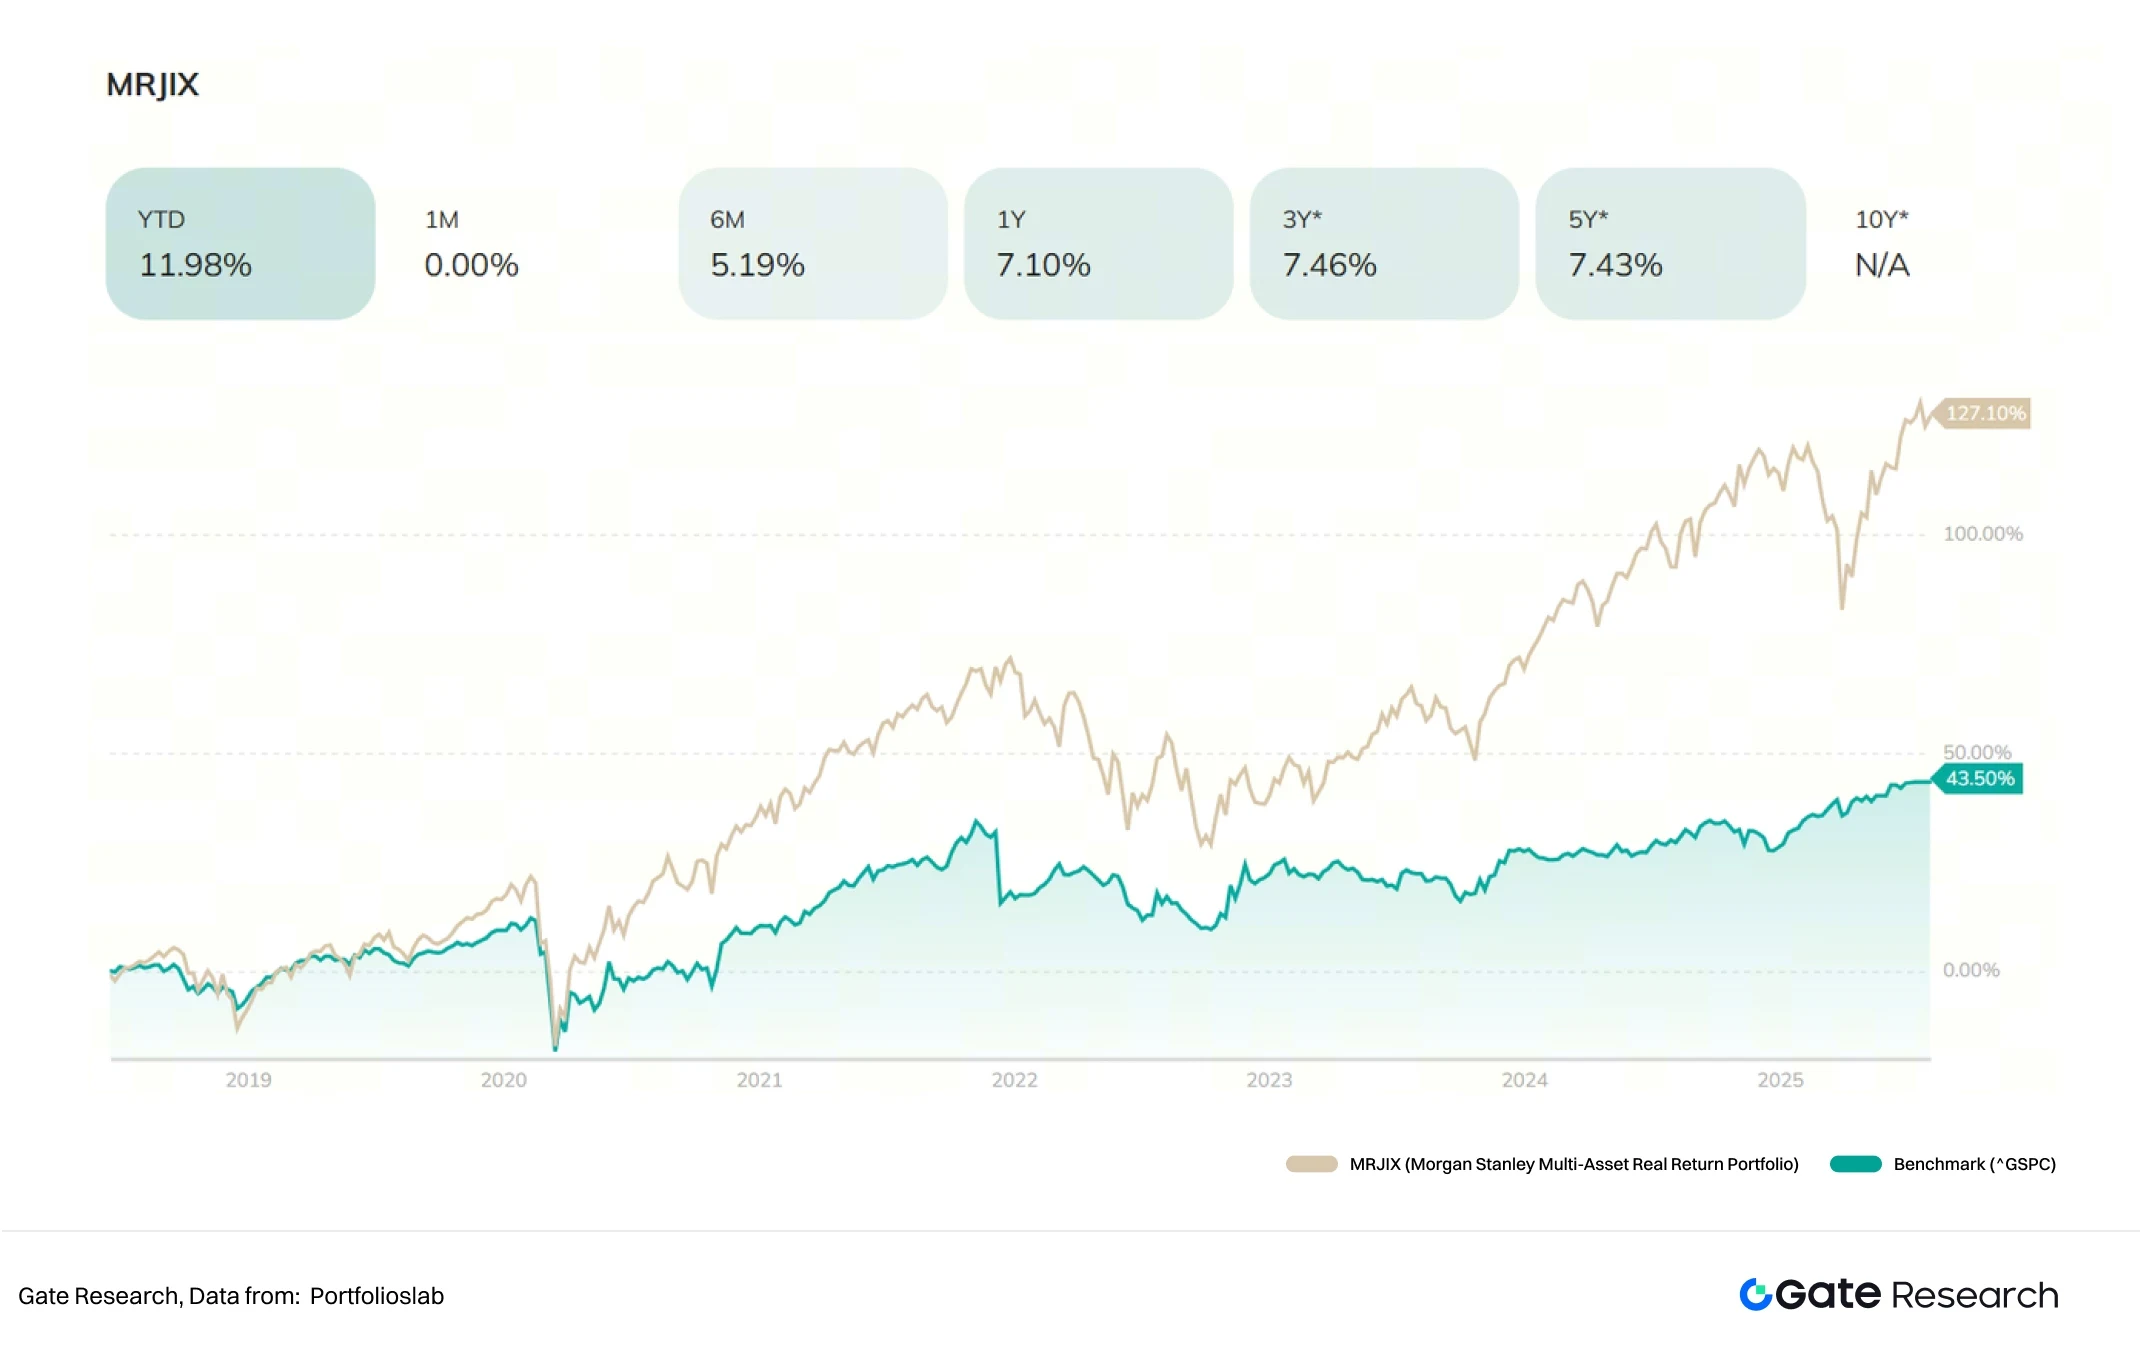The height and width of the screenshot is (1360, 2140).
Task: Select the YTD 11.98% period tab
Action: pyautogui.click(x=240, y=244)
